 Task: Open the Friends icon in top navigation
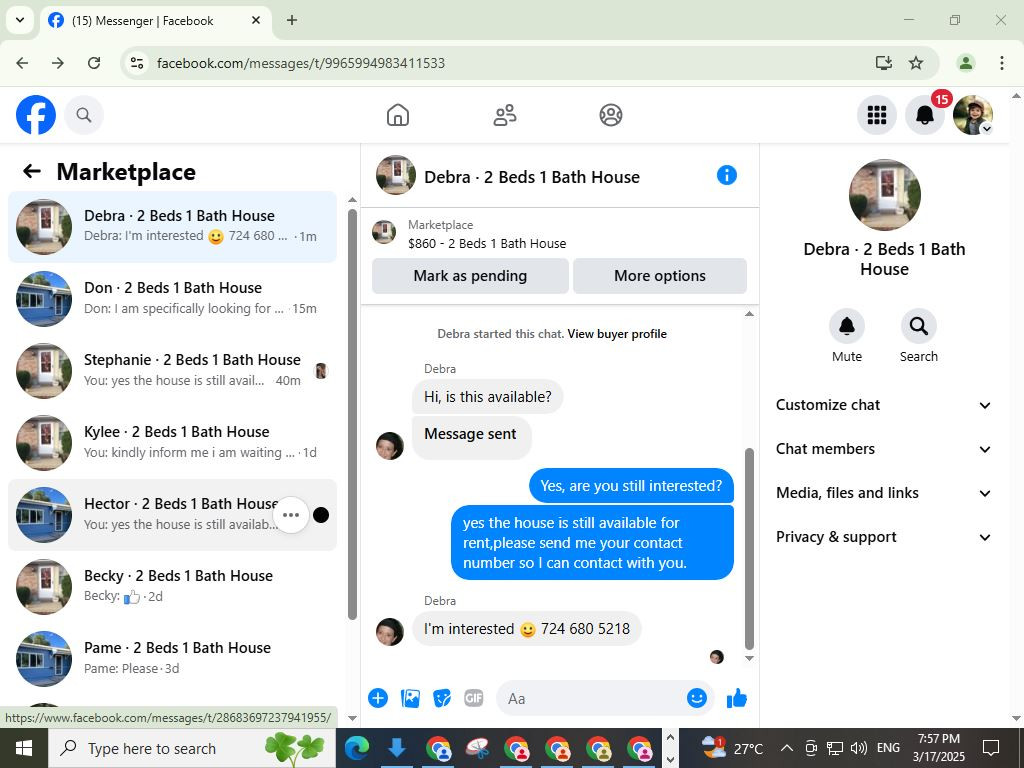[x=504, y=115]
